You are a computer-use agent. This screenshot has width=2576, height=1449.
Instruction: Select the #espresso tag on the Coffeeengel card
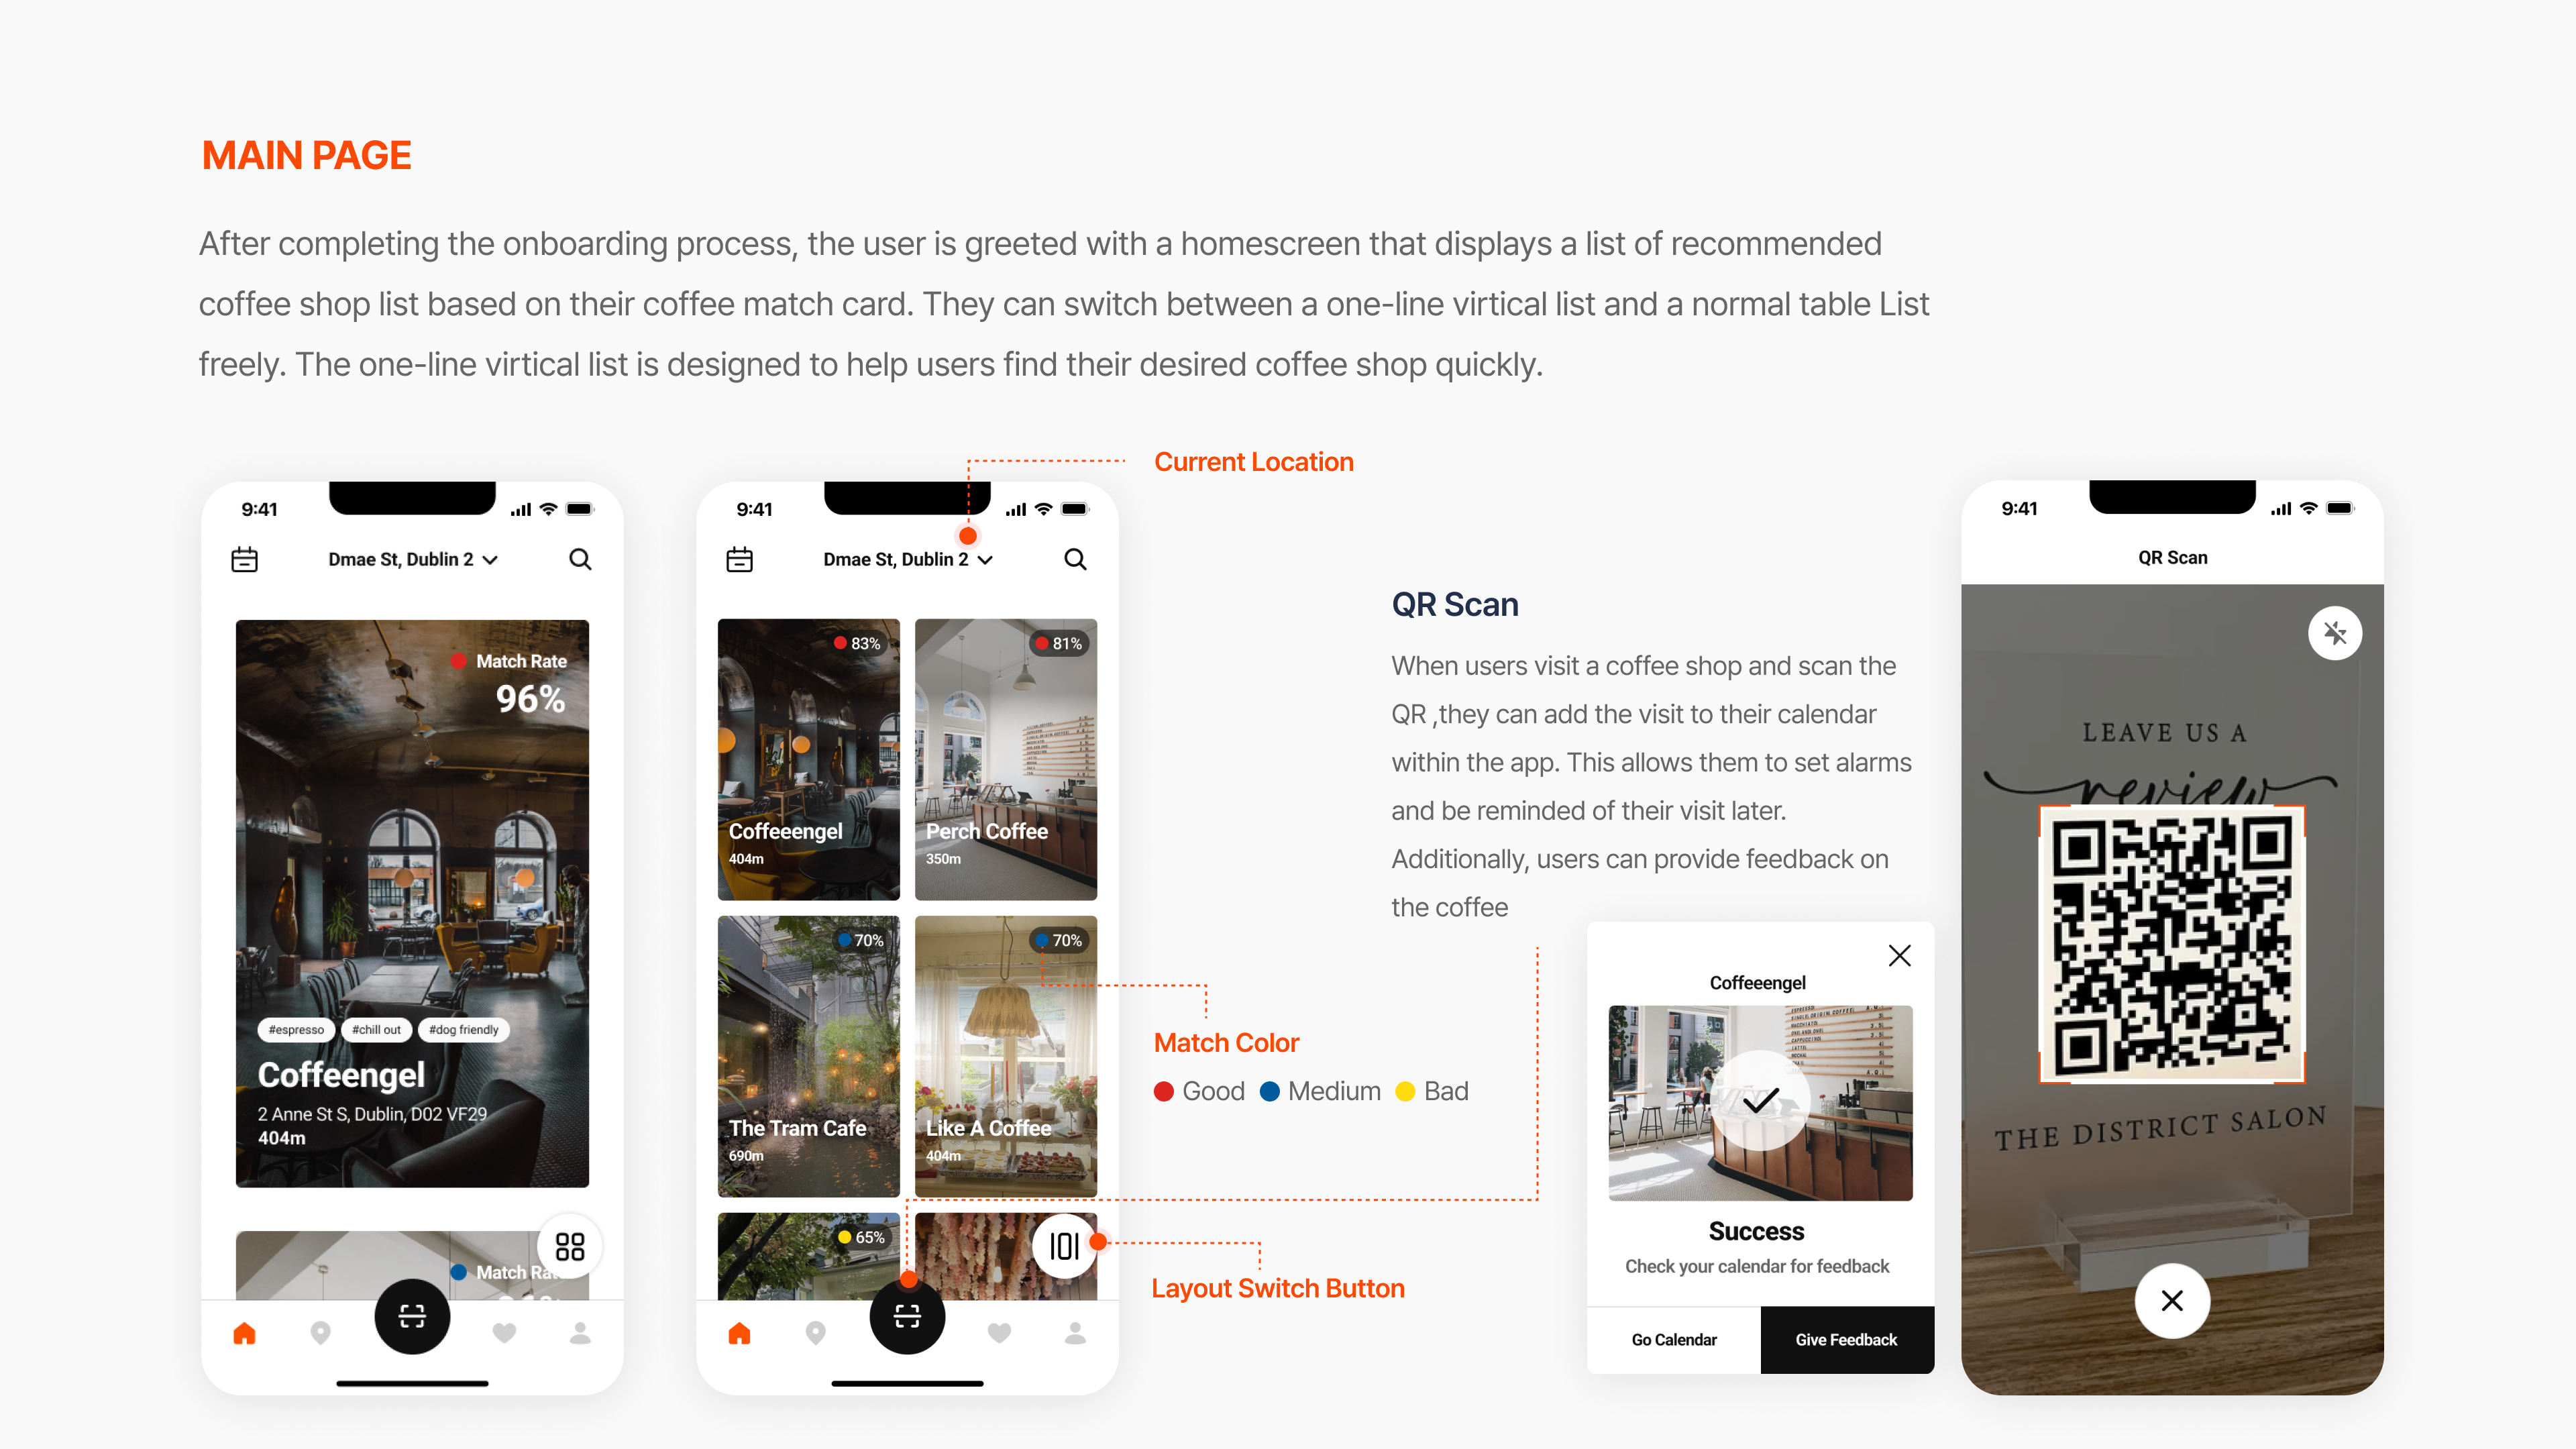(296, 1030)
